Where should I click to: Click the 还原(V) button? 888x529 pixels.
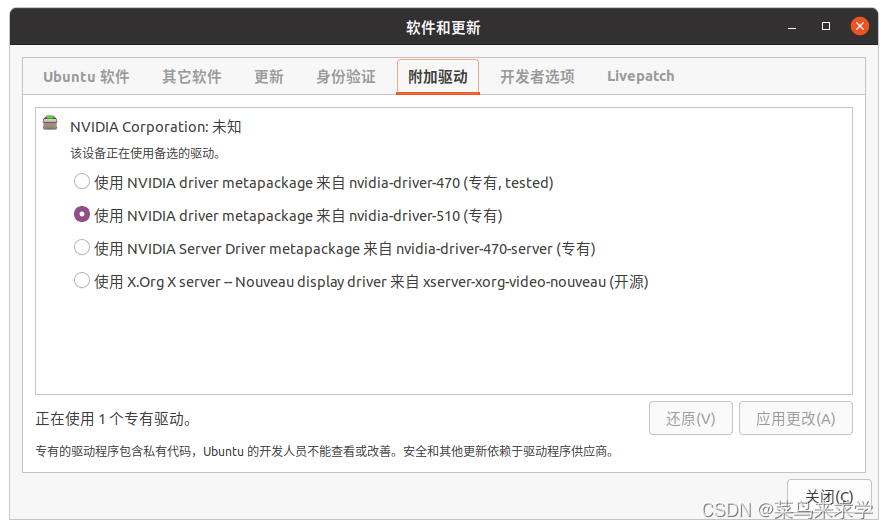(x=690, y=419)
